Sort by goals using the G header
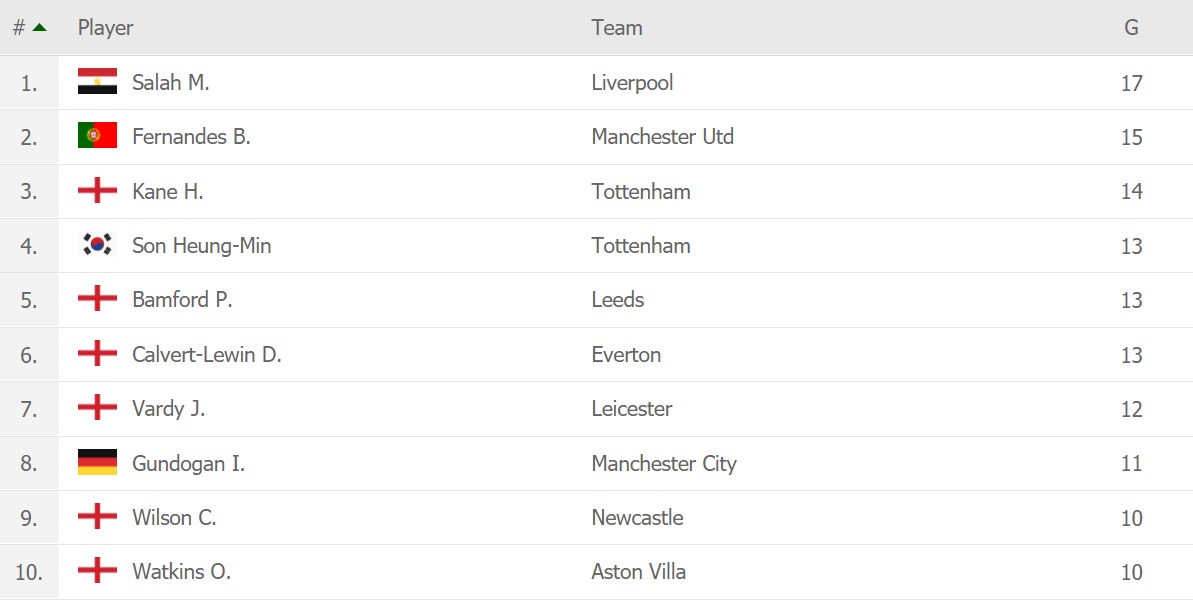This screenshot has height=600, width=1193. pyautogui.click(x=1131, y=27)
